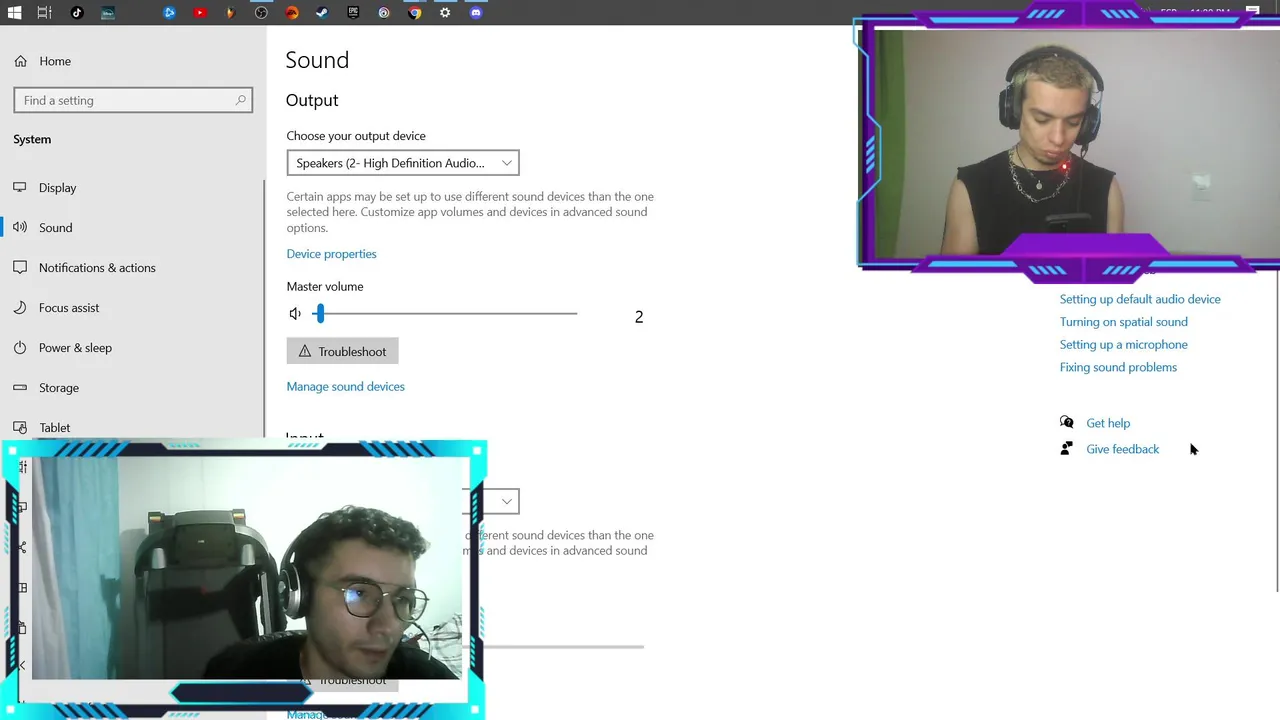Open the EA app taskbar icon
1280x720 pixels.
[x=292, y=12]
